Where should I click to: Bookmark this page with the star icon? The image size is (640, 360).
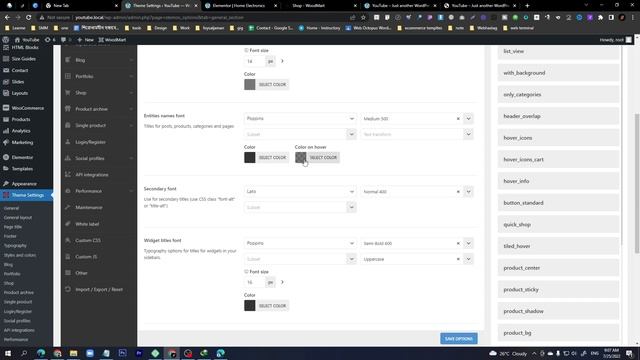click(x=363, y=18)
